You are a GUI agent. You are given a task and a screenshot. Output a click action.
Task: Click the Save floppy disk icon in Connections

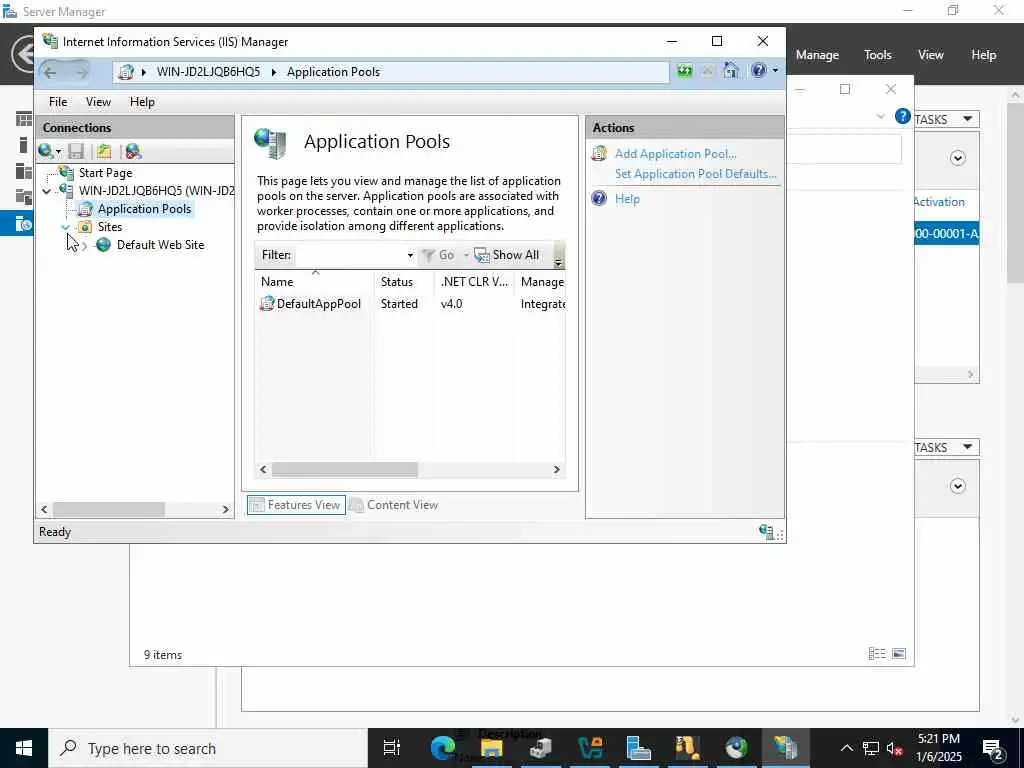(x=76, y=152)
